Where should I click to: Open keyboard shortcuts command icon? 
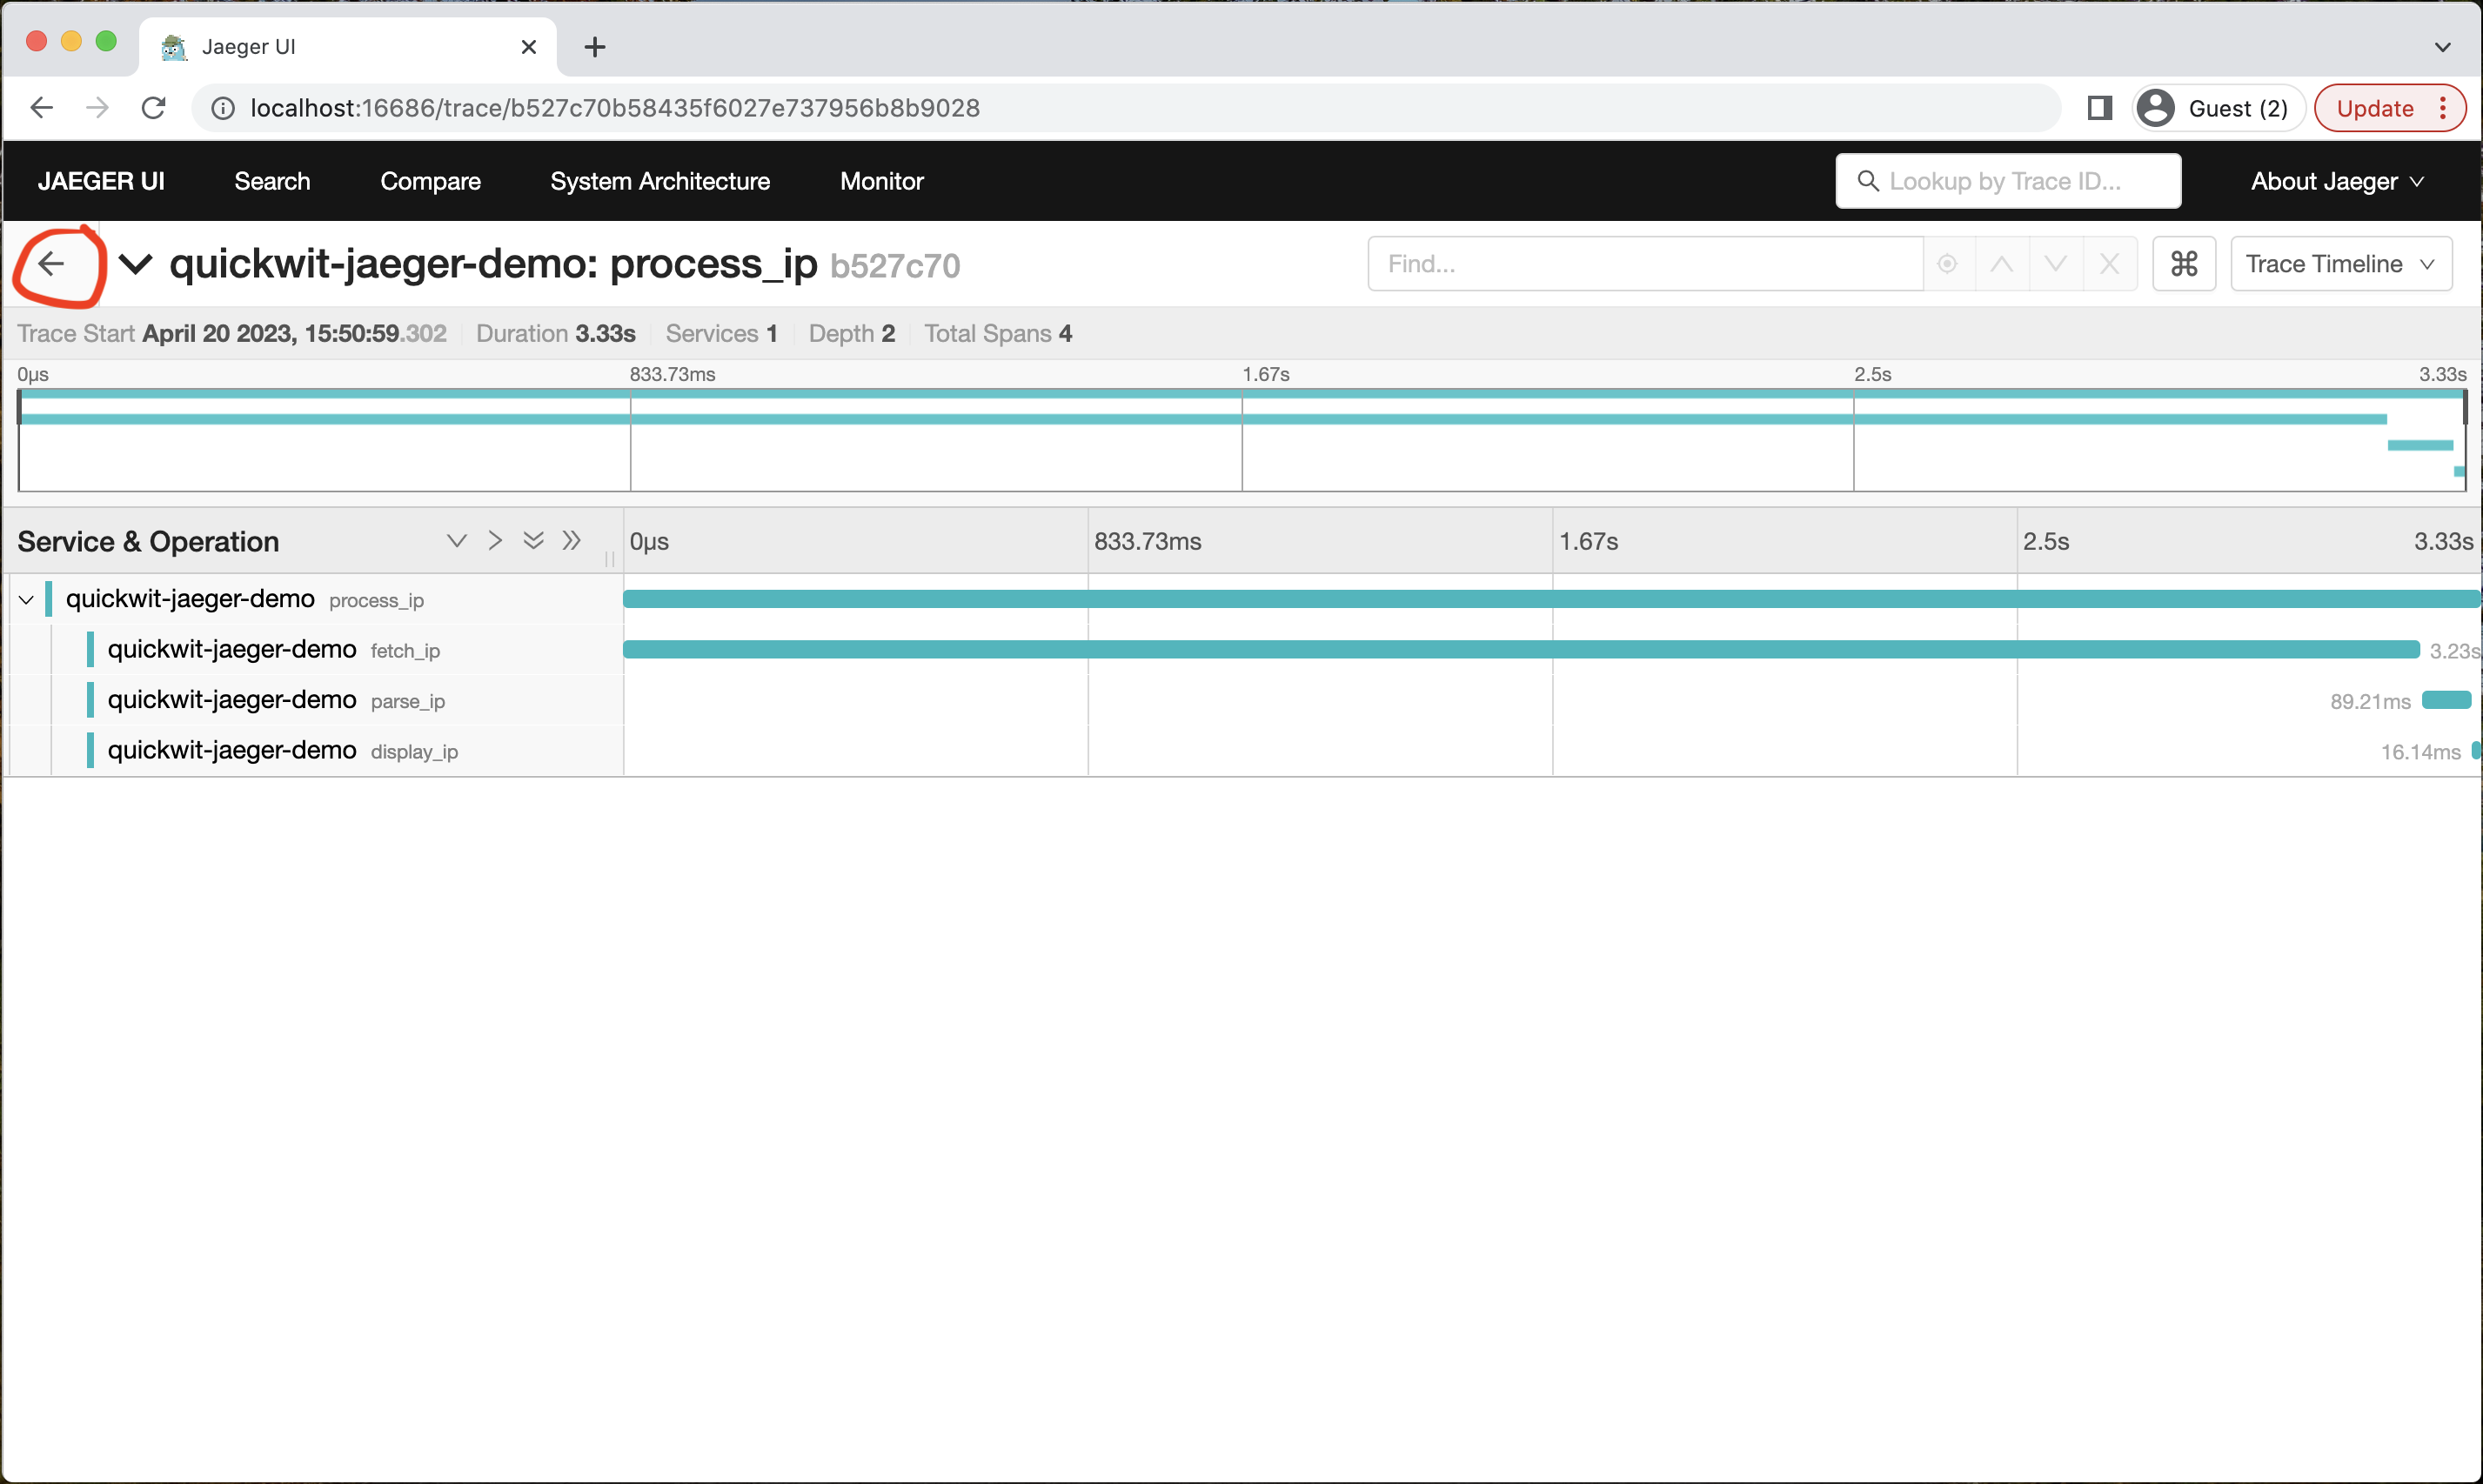point(2184,264)
